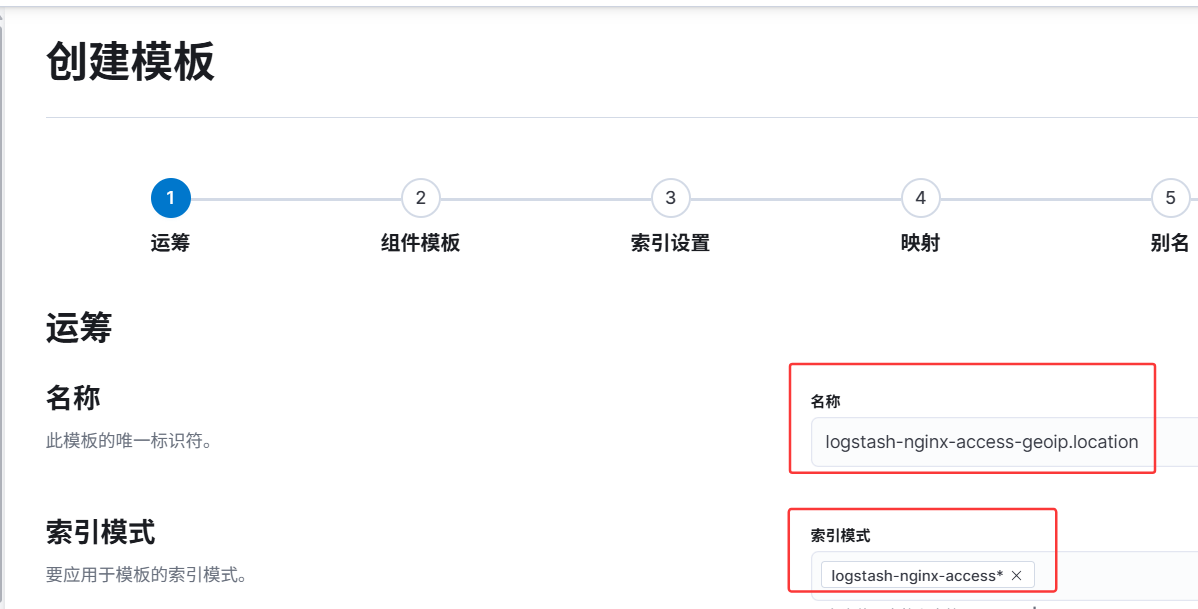
Task: Go to the 索引设置 step label
Action: click(670, 243)
